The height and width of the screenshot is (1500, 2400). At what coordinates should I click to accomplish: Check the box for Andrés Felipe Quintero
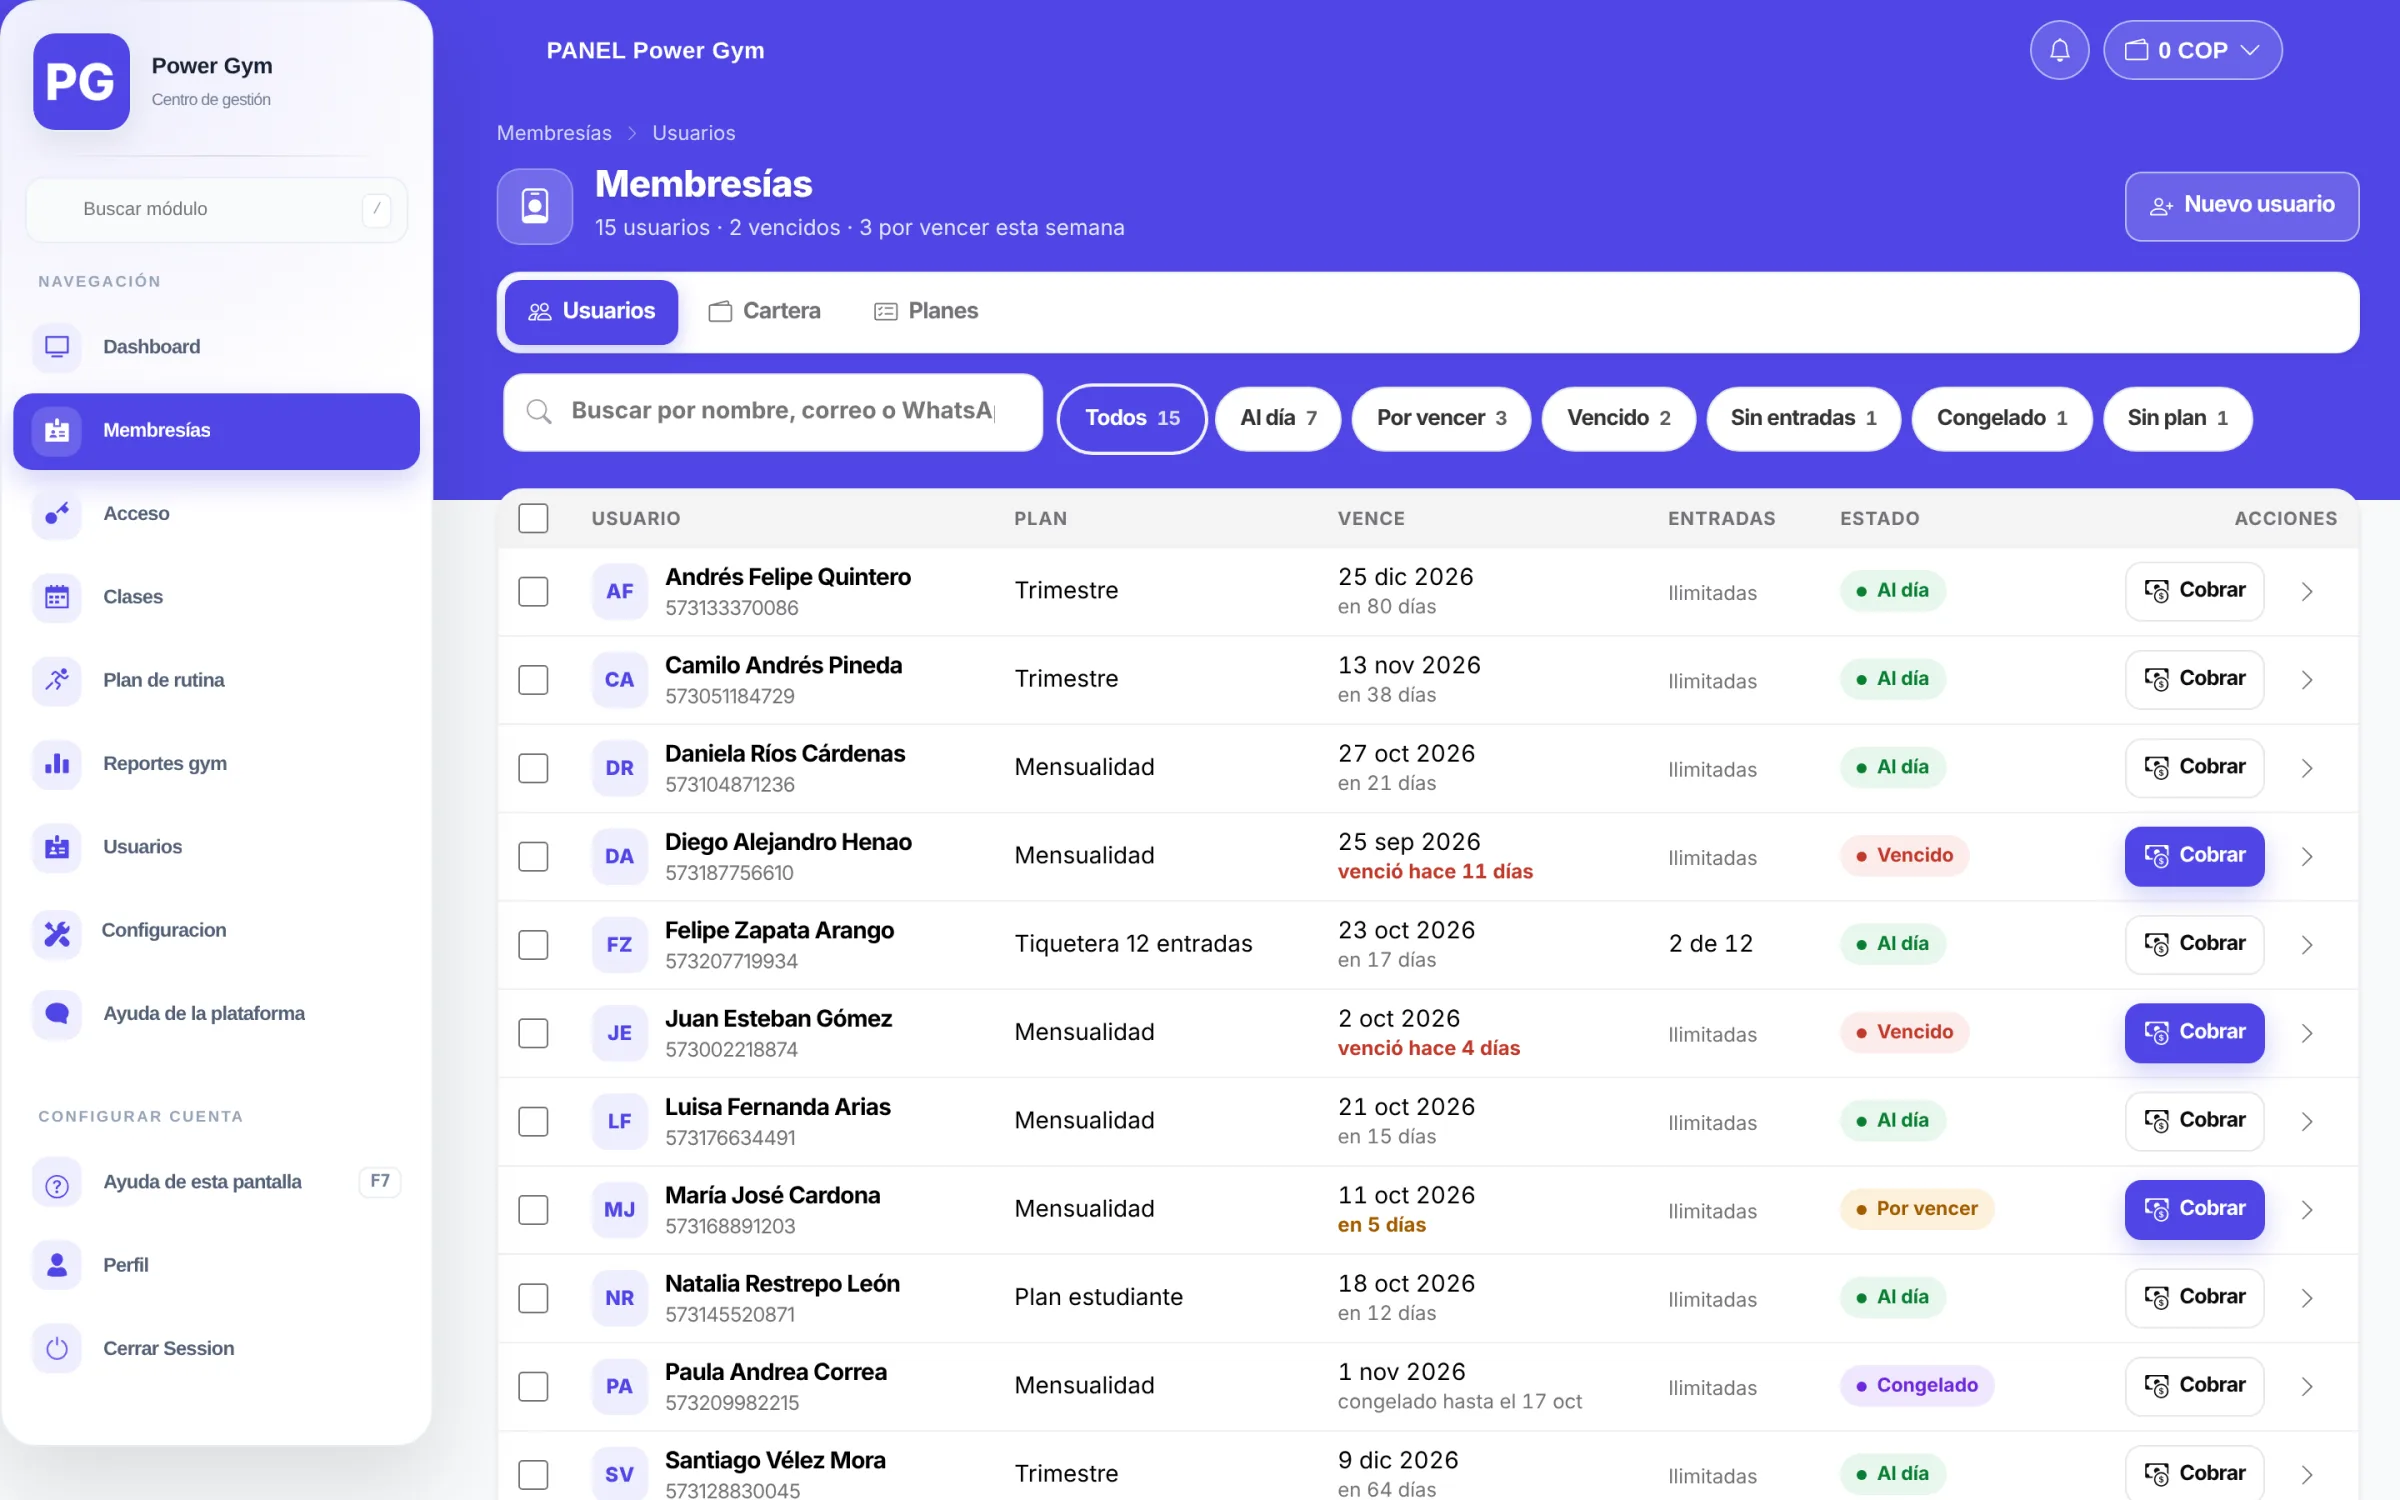(x=533, y=591)
